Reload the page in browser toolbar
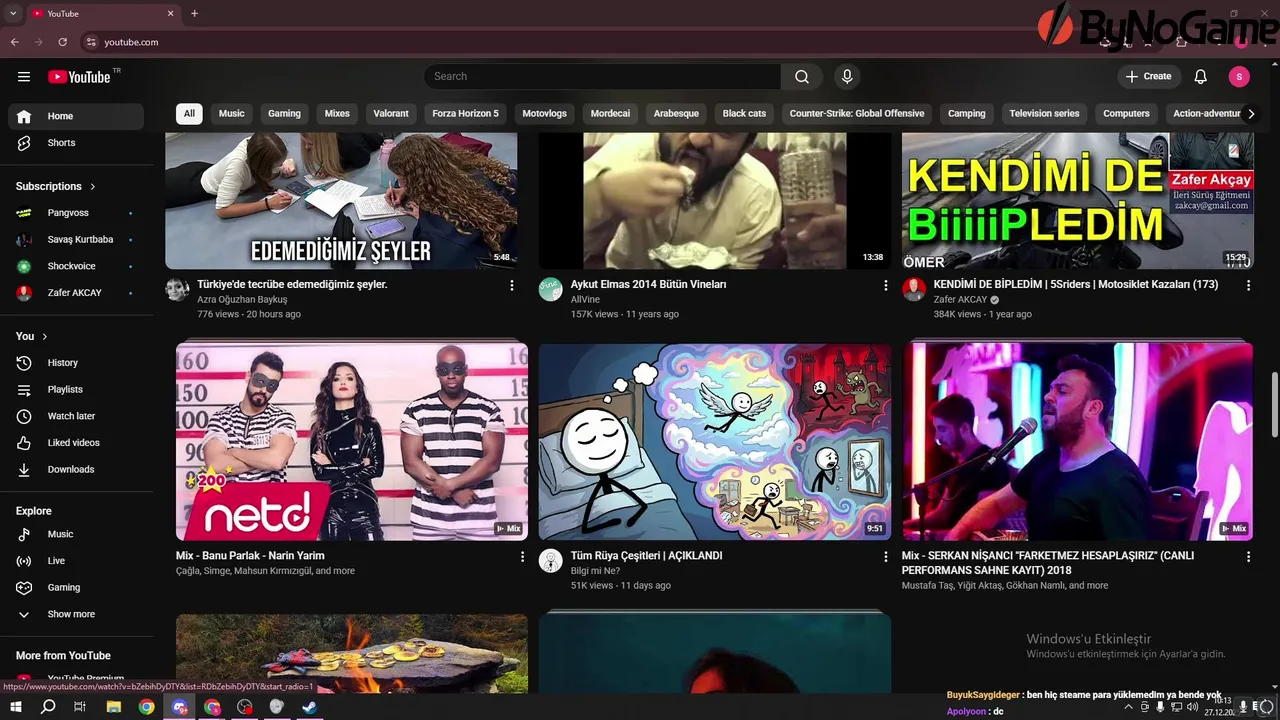Image resolution: width=1280 pixels, height=720 pixels. tap(63, 42)
